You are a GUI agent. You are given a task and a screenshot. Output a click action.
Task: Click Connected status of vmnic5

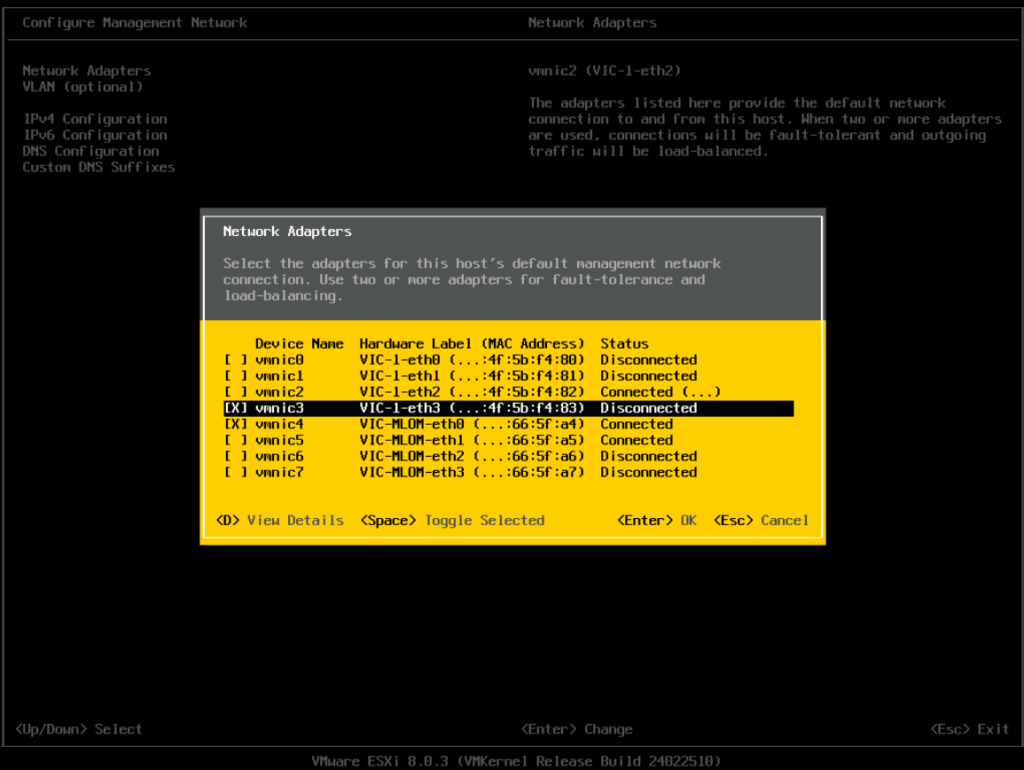[637, 440]
